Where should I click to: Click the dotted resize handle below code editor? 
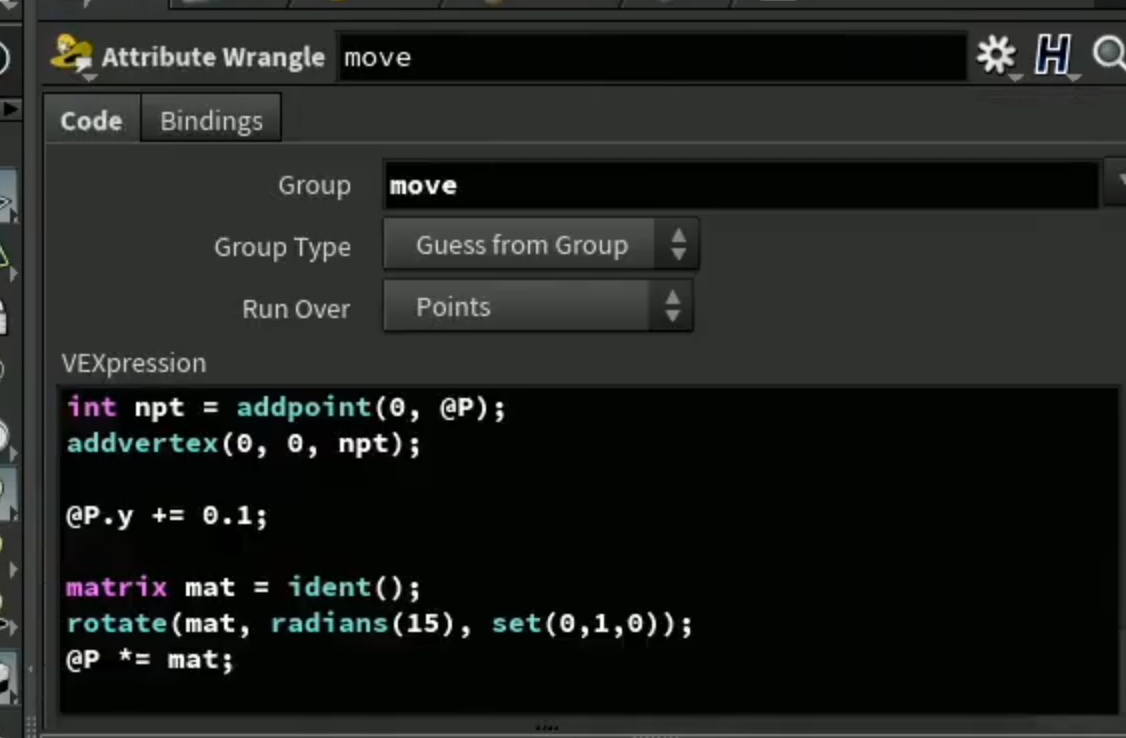546,727
